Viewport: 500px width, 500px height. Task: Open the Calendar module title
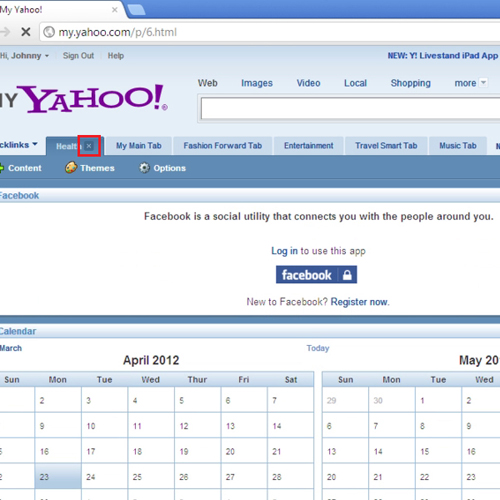(18, 331)
